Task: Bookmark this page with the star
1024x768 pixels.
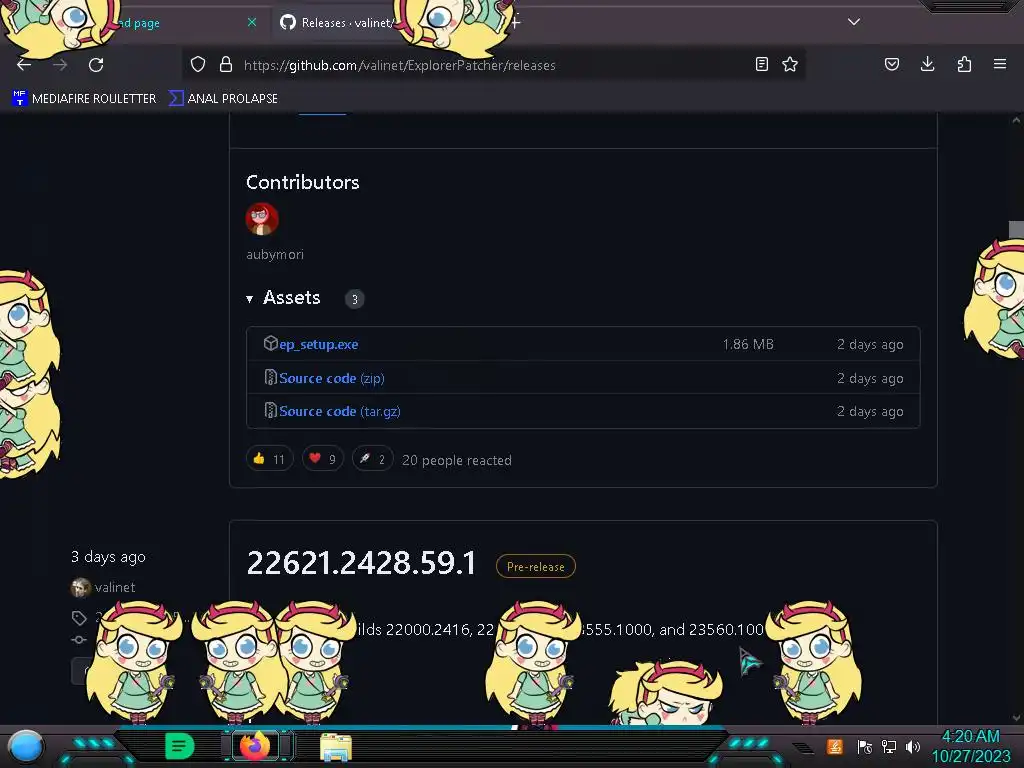Action: point(790,64)
